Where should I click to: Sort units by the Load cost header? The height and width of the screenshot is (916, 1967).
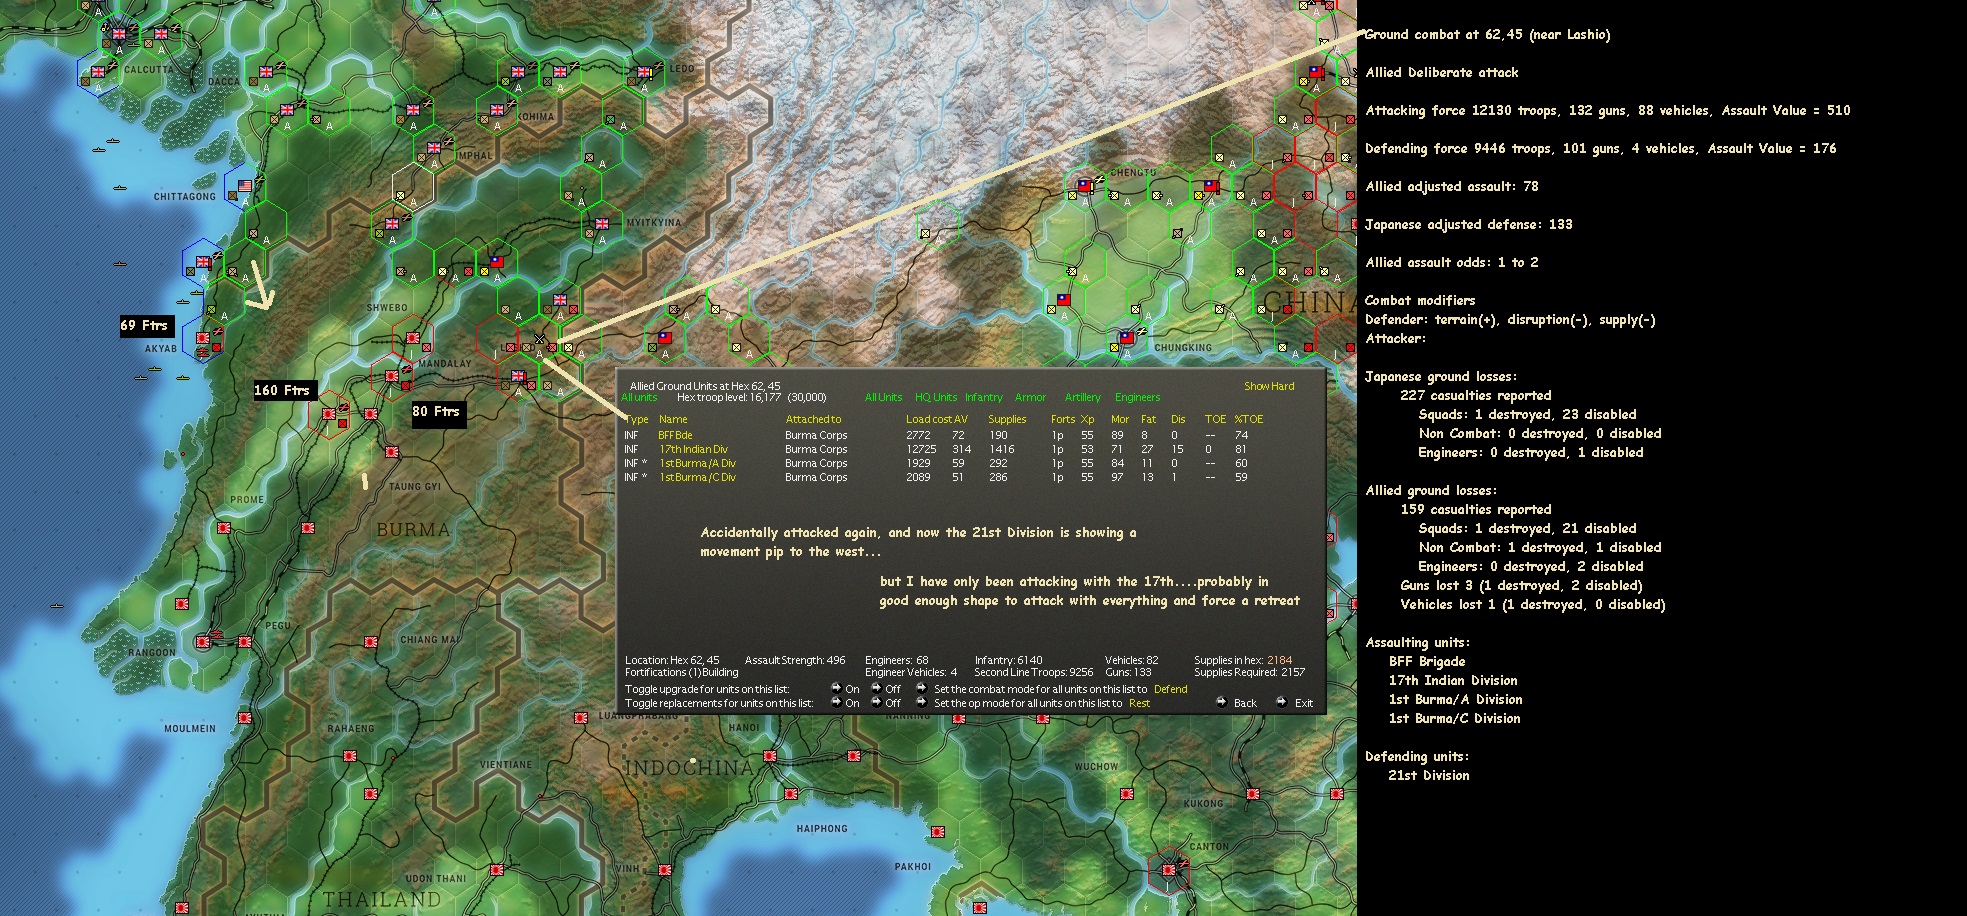click(x=928, y=419)
